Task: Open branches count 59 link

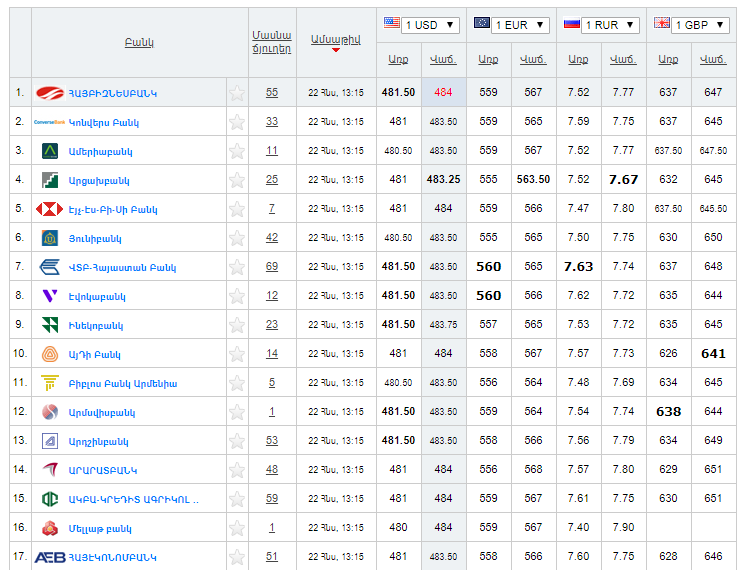Action: 272,498
